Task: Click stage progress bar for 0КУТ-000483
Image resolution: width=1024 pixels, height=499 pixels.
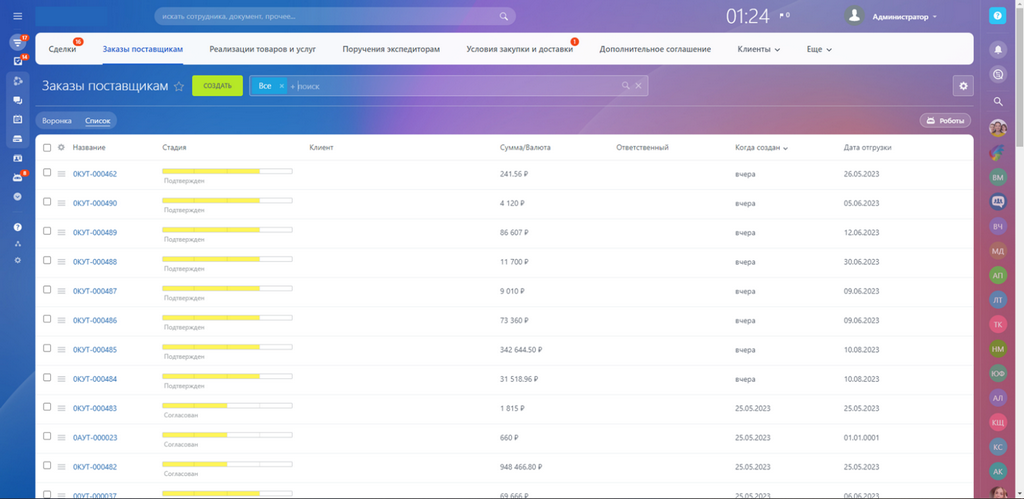Action: coord(227,405)
